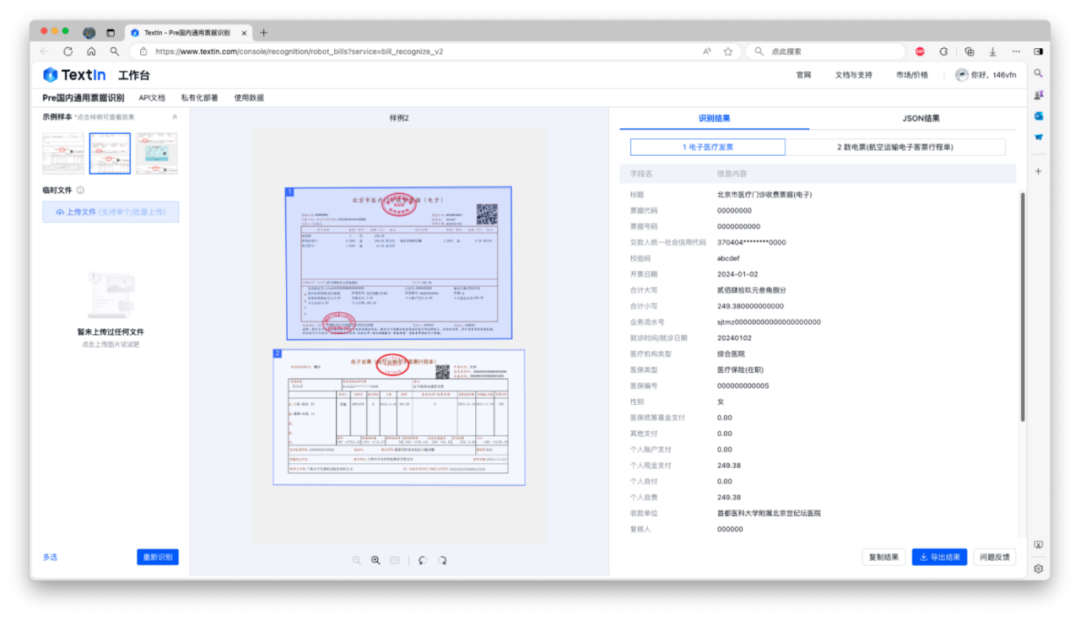Open the 官网 link
1080x620 pixels.
[x=803, y=75]
